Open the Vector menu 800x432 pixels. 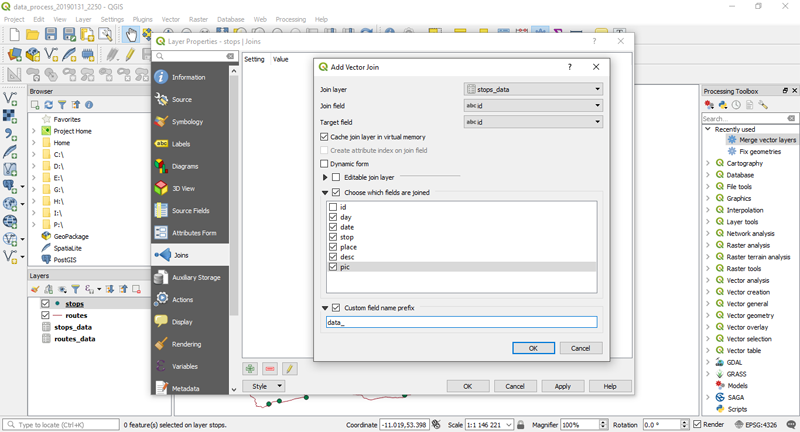tap(170, 19)
